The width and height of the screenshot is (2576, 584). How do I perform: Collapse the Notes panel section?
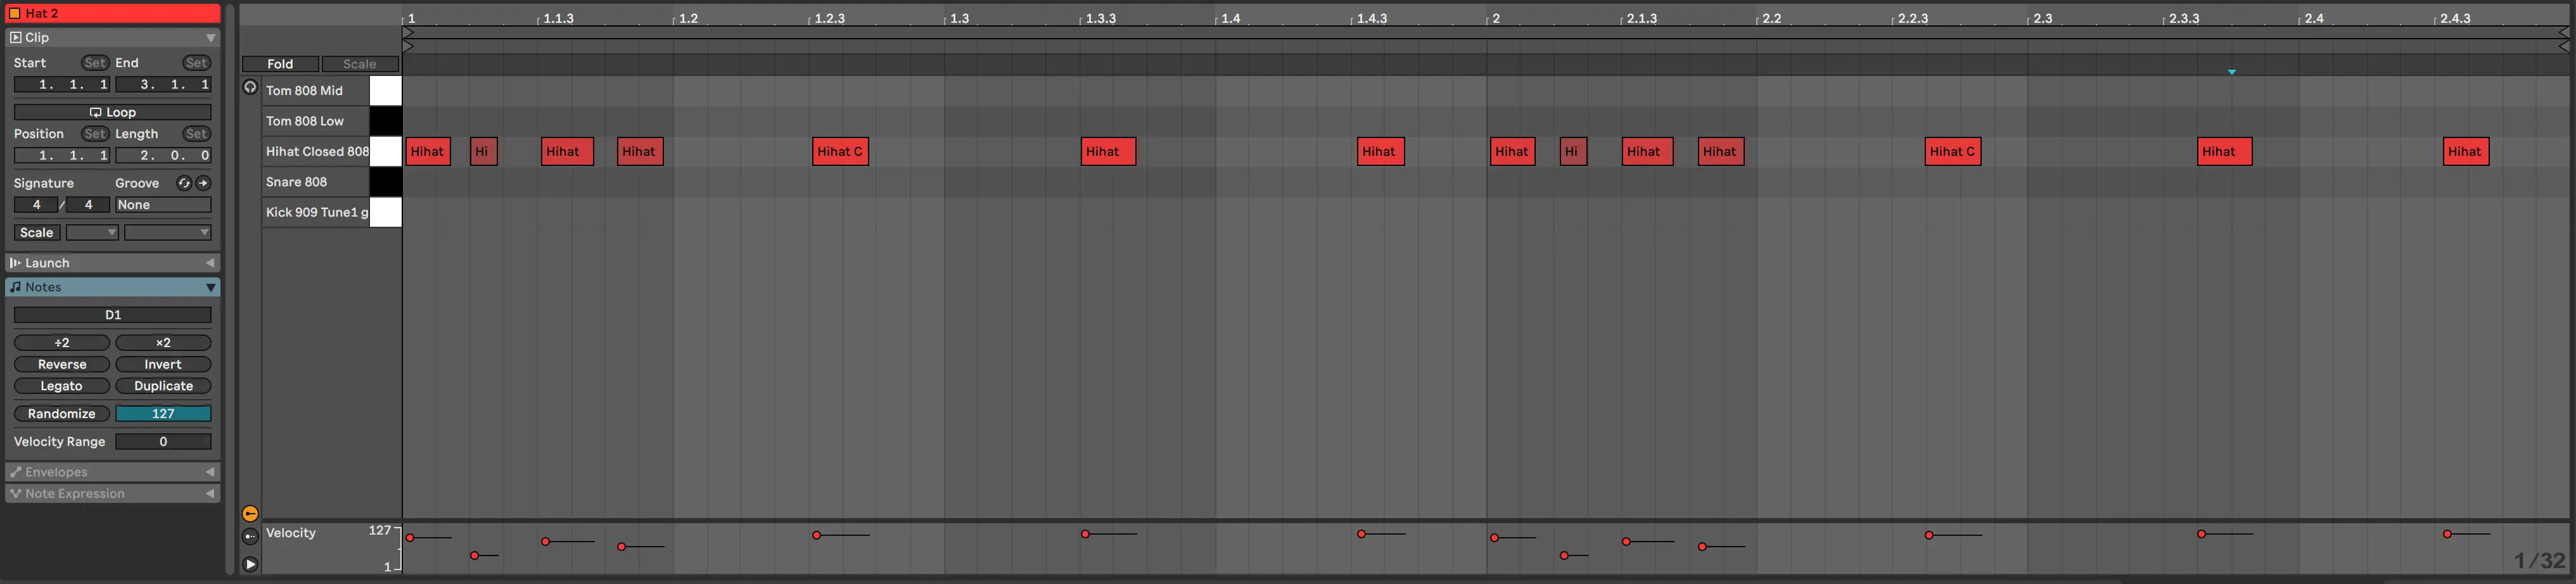pyautogui.click(x=210, y=288)
